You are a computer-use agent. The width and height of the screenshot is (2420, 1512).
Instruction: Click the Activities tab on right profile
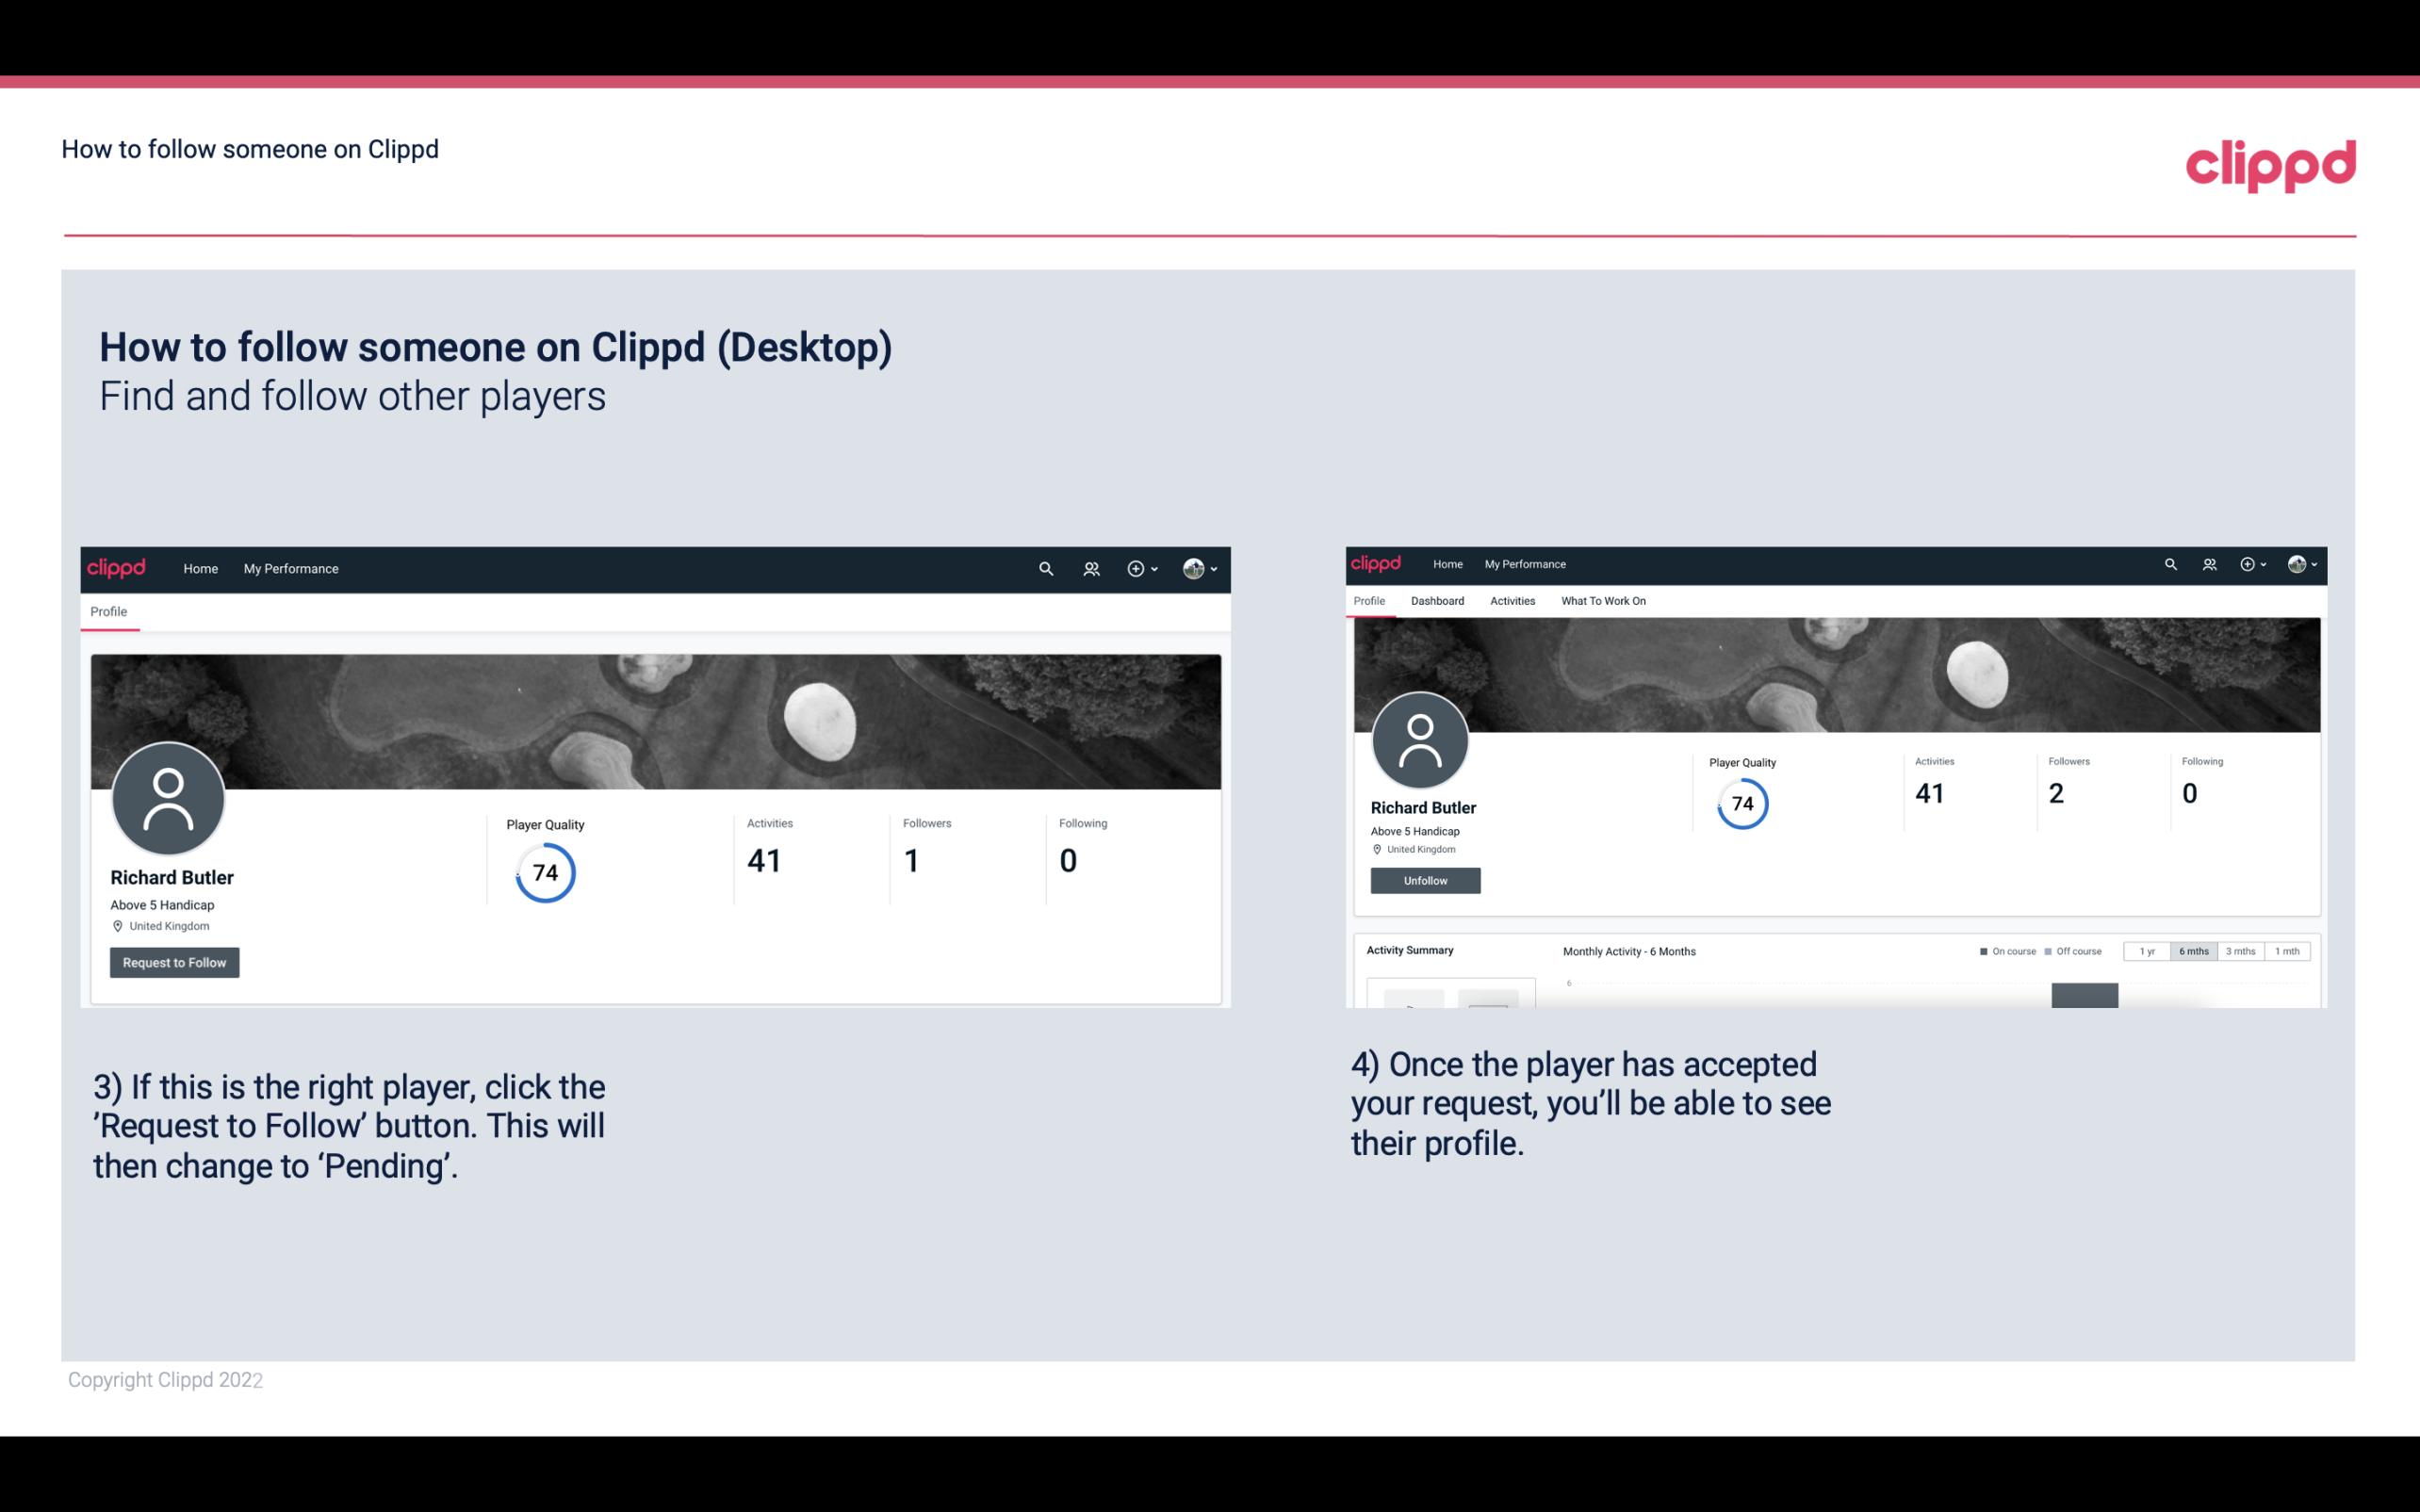pos(1511,599)
